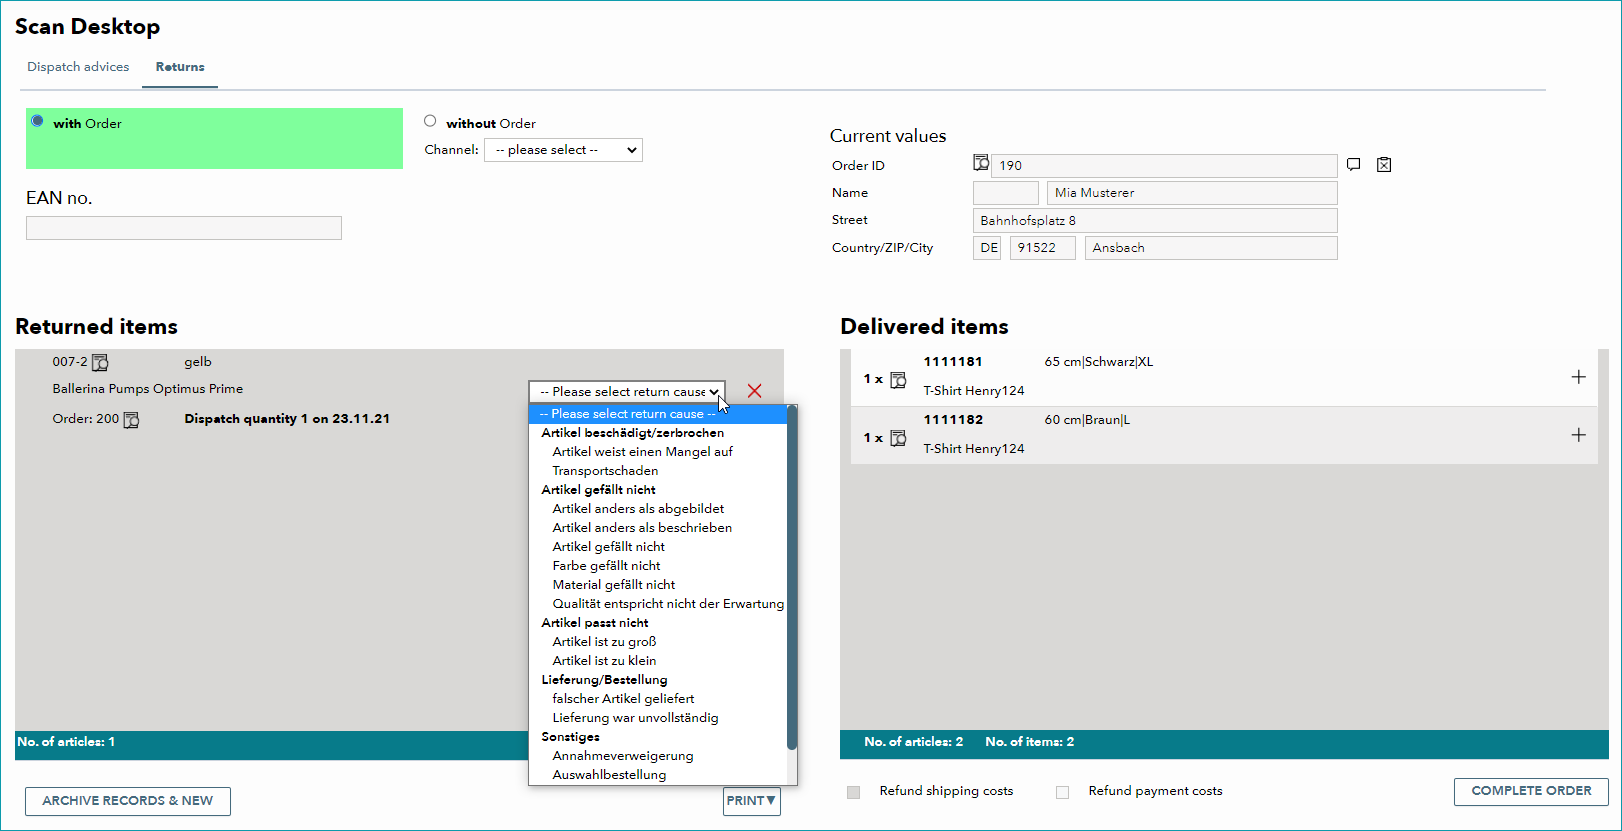Choose 'Lieferung war unvollständig' cause
Screen dimensions: 1622x831
pos(636,718)
